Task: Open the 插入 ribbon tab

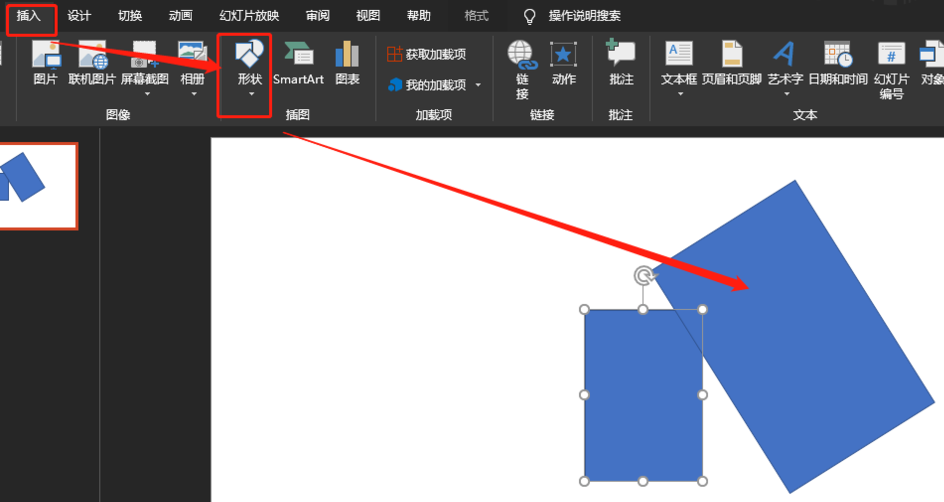Action: 28,16
